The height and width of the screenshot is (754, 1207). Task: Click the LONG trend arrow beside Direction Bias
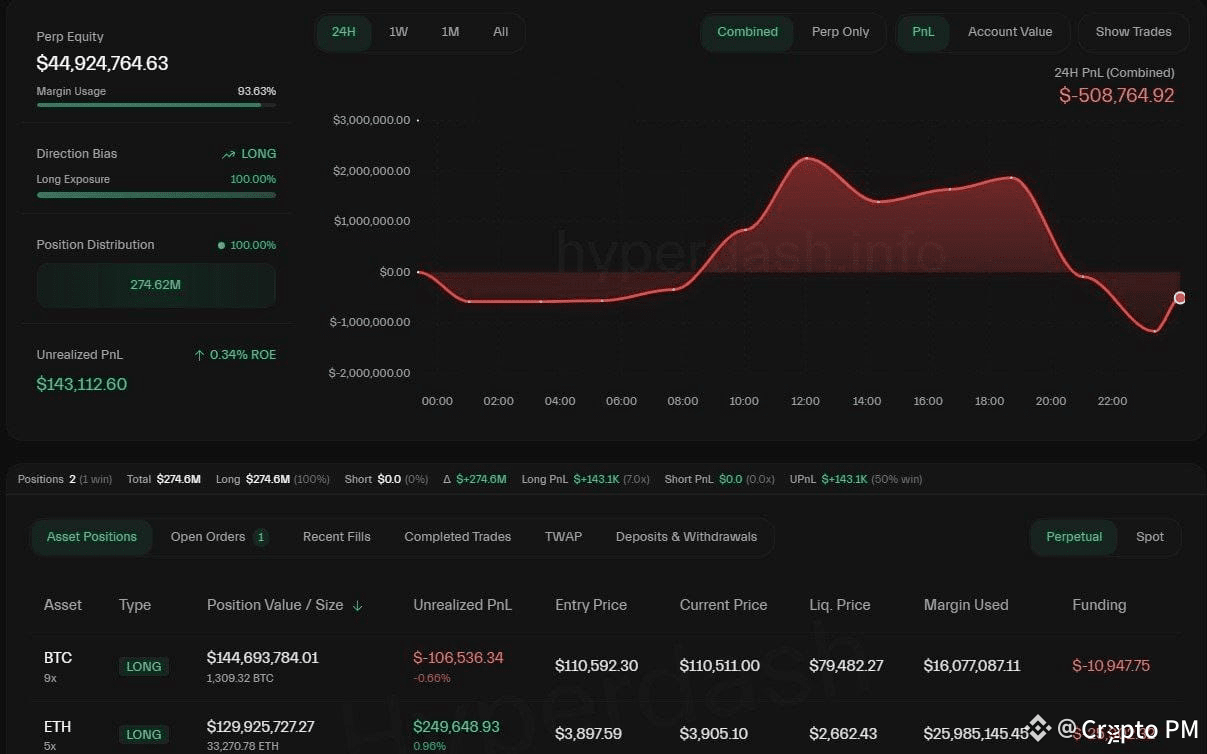[229, 153]
